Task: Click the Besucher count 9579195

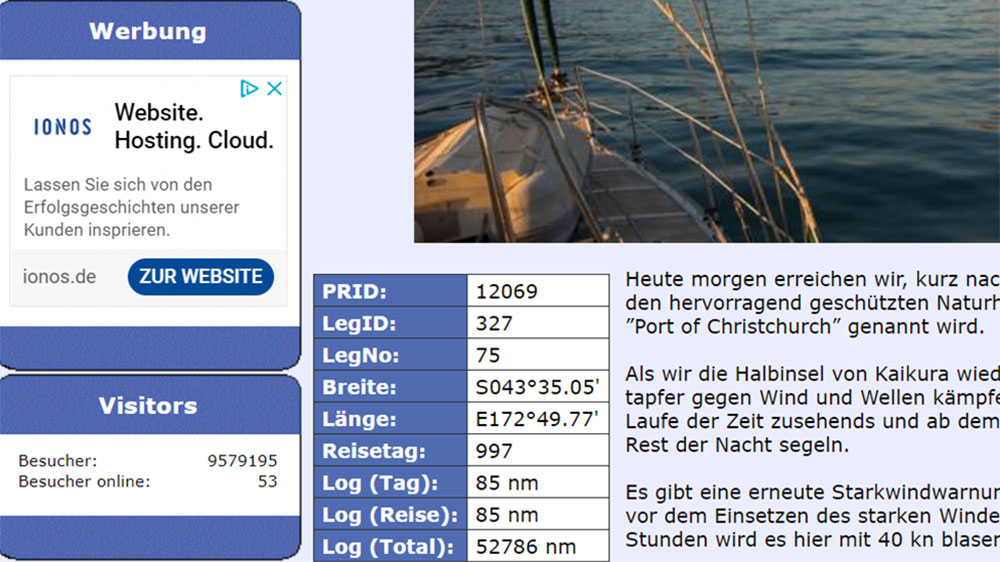Action: click(x=242, y=461)
